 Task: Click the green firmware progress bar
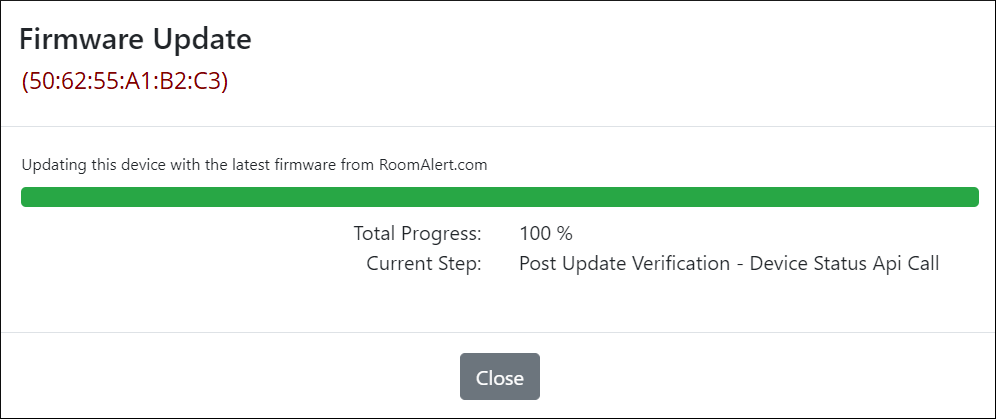tap(499, 196)
